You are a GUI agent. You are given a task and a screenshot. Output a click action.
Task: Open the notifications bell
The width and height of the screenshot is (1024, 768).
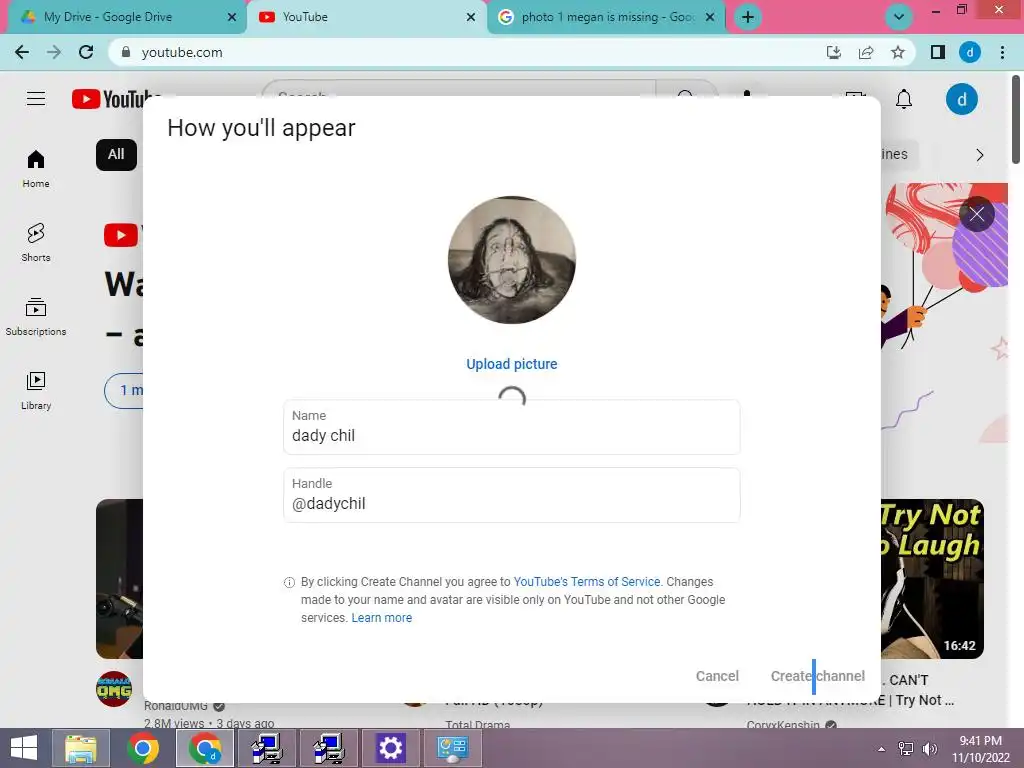click(904, 99)
